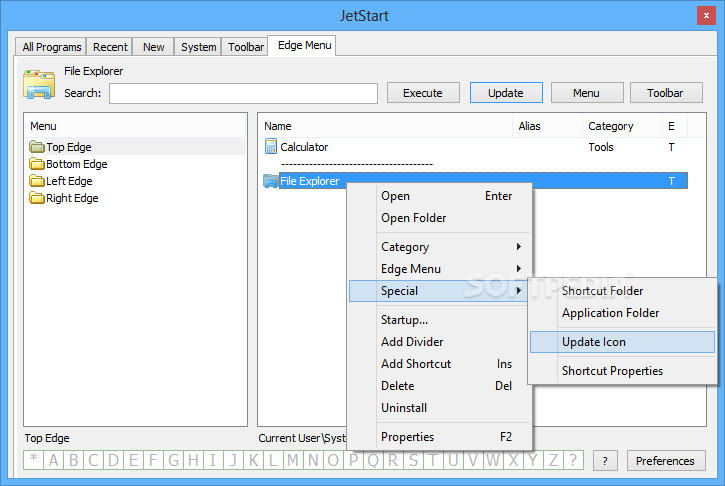The image size is (725, 486).
Task: Sort by the Alias column header
Action: coord(547,126)
